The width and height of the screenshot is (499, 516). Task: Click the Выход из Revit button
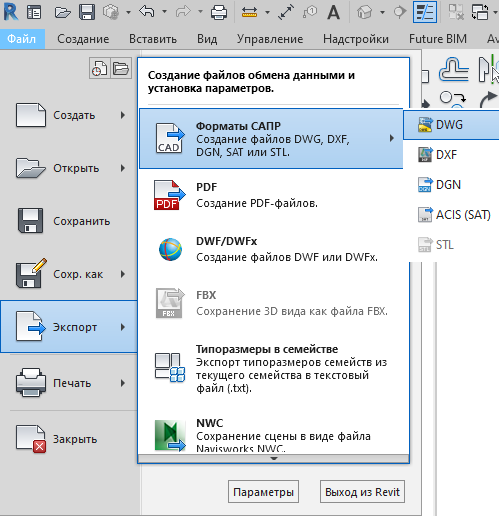coord(362,492)
